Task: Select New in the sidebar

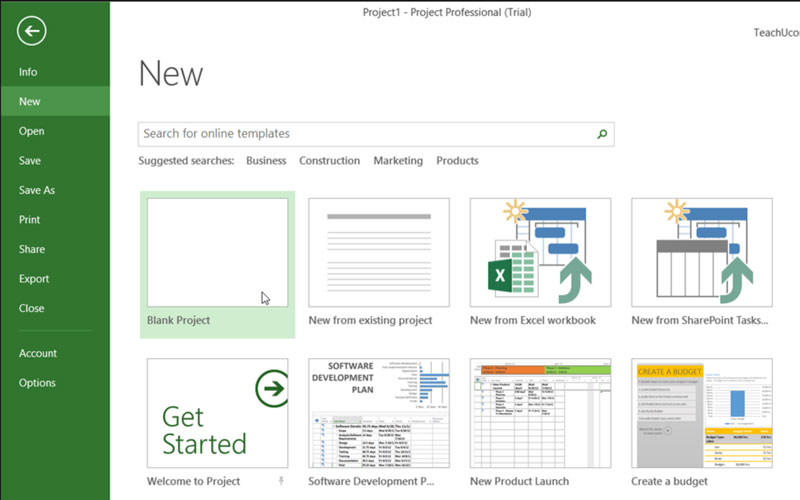Action: [x=55, y=102]
